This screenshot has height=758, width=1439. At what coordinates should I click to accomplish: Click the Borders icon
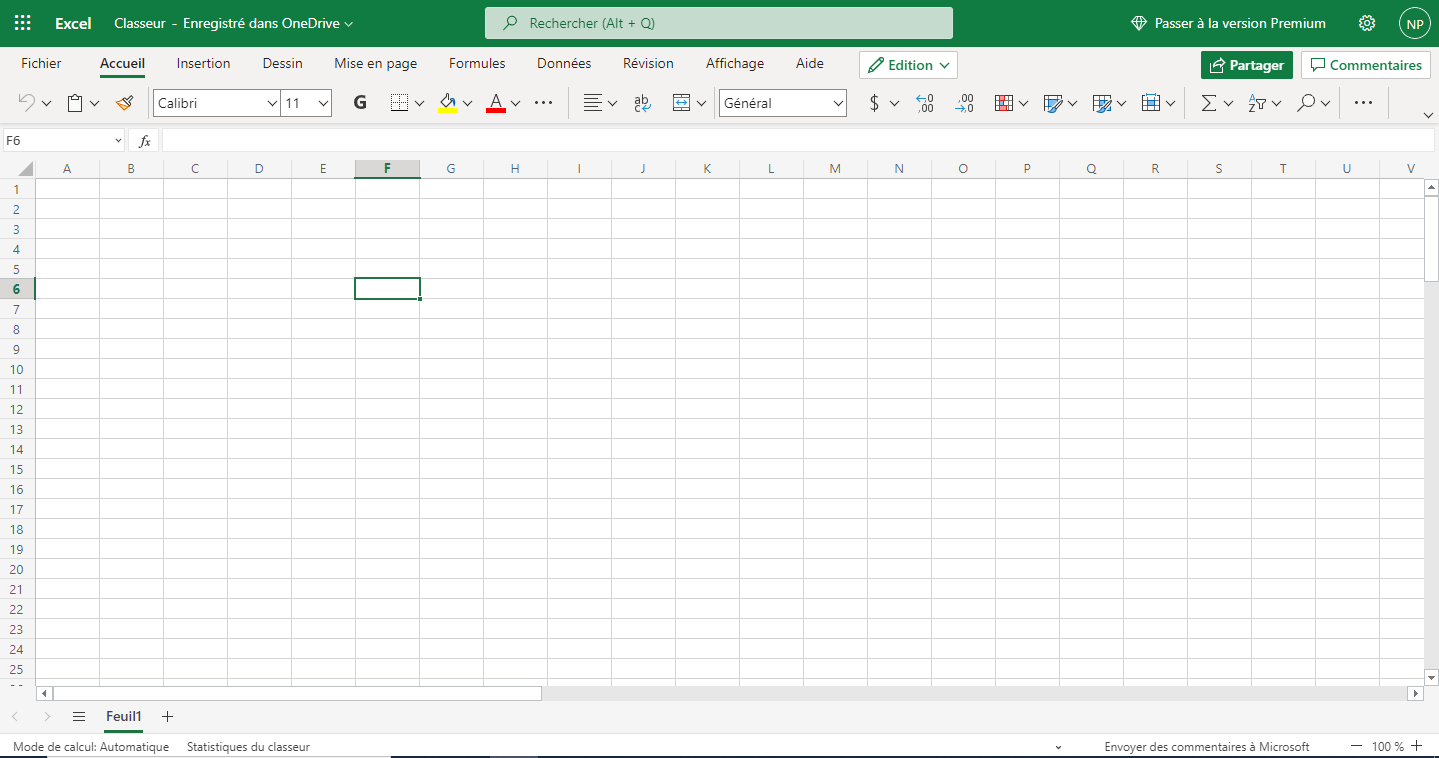tap(399, 103)
